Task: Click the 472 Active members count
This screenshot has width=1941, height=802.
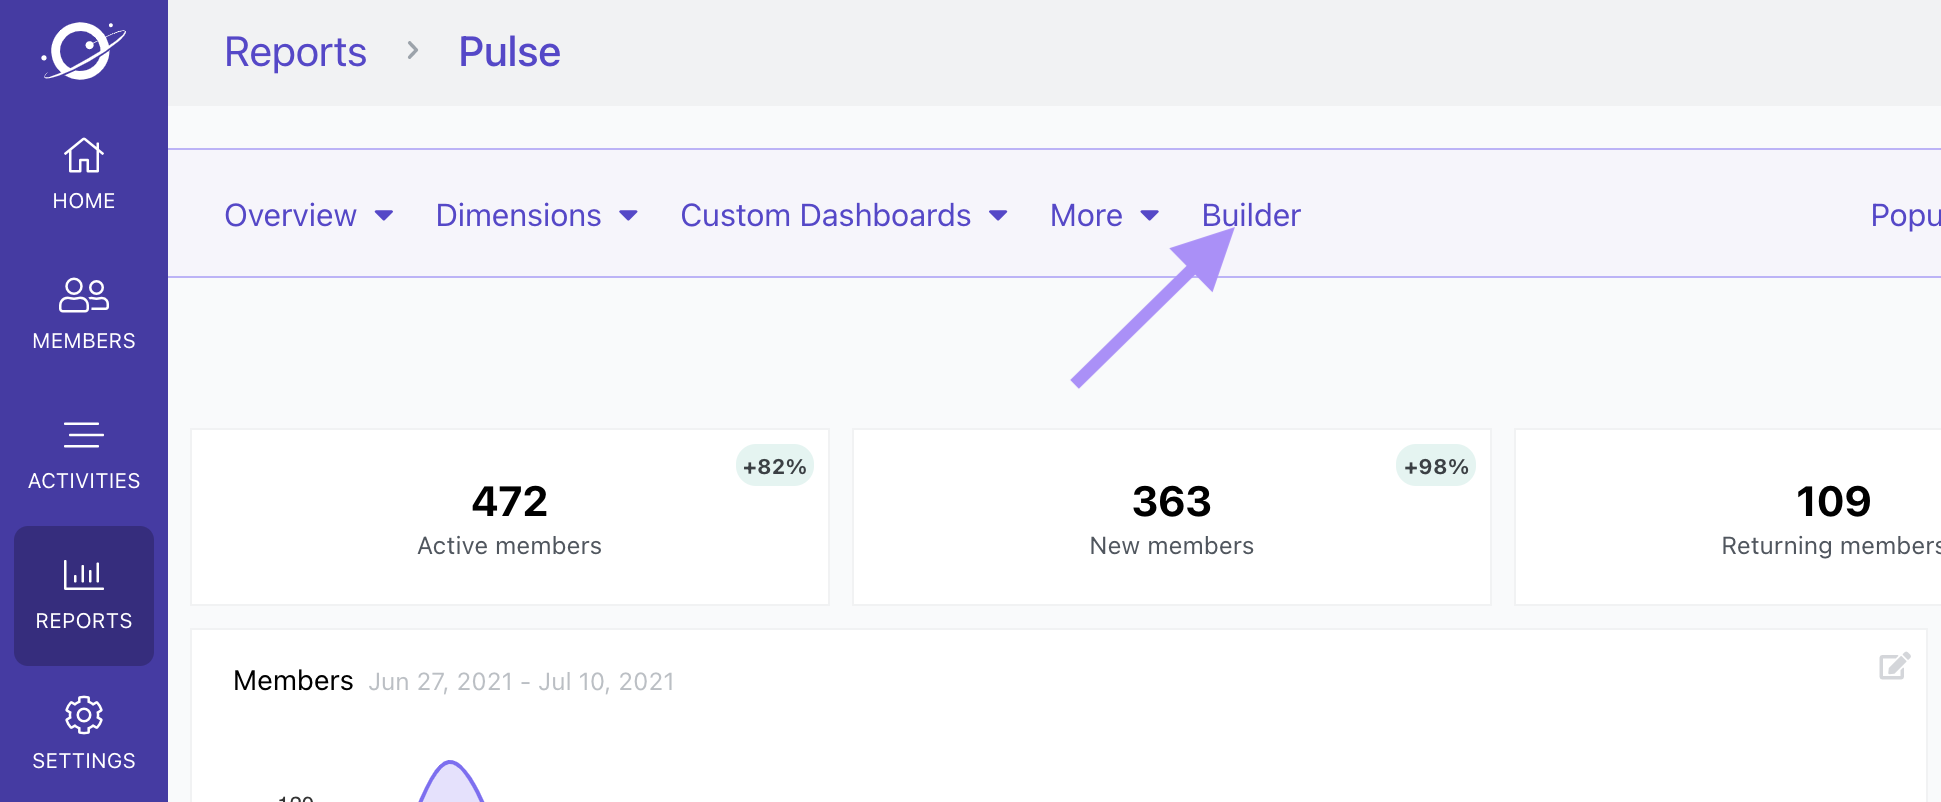Action: click(510, 501)
